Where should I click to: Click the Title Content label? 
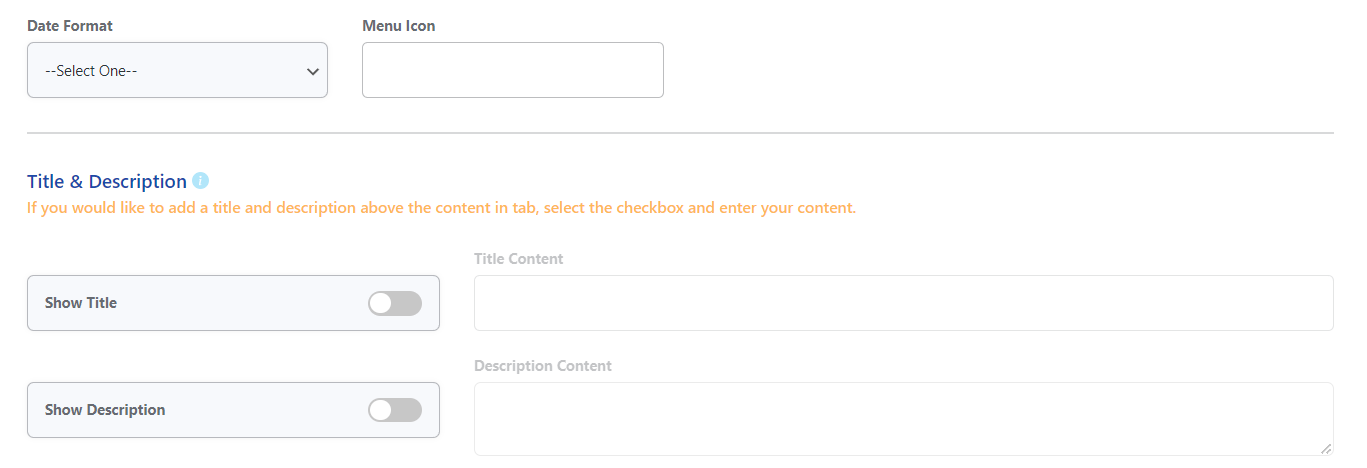click(x=519, y=259)
